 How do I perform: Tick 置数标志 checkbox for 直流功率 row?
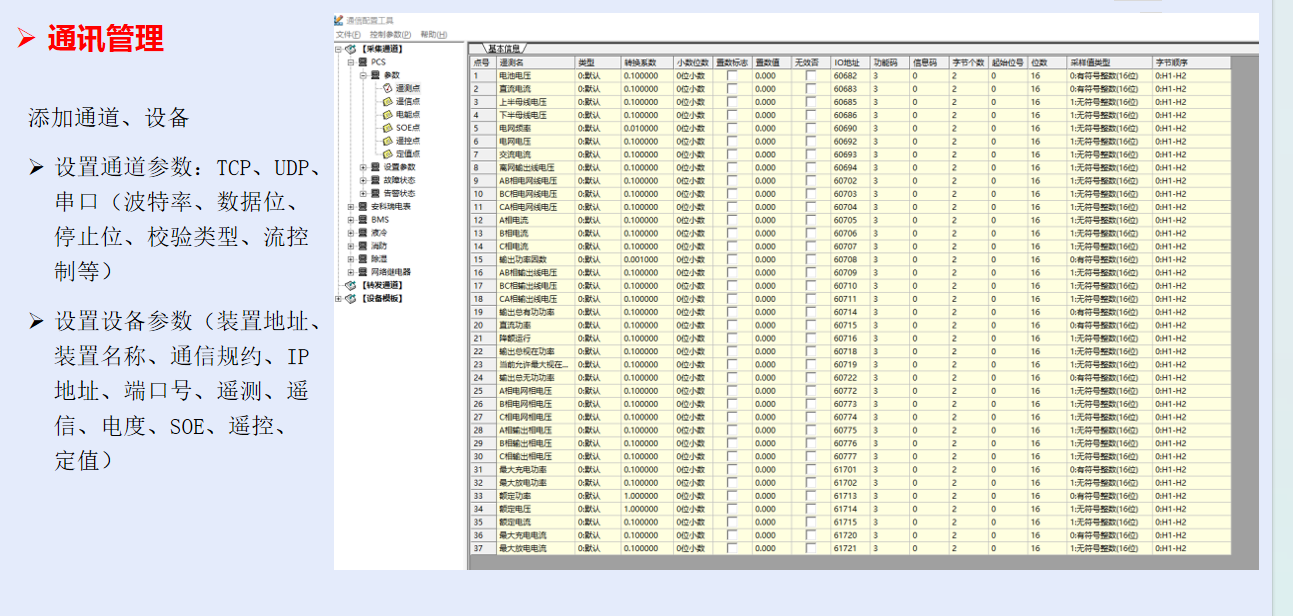point(732,325)
